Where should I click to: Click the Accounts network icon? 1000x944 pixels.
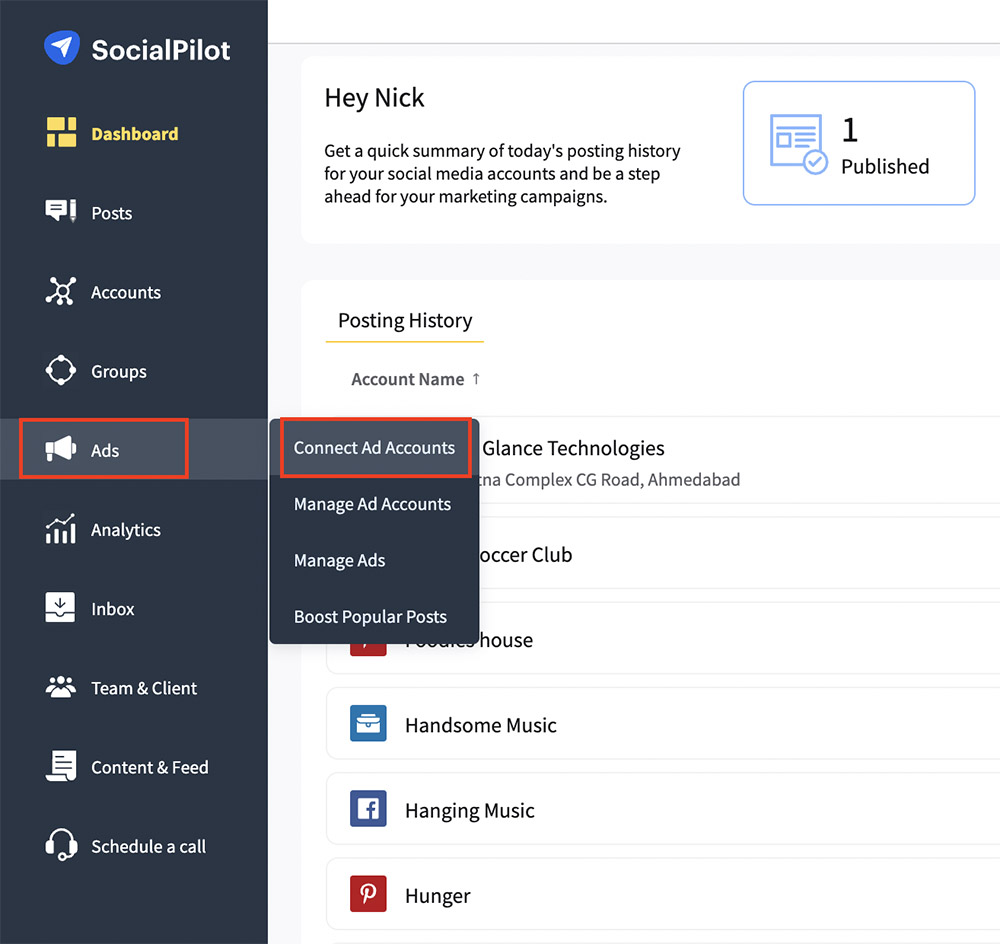pos(61,291)
